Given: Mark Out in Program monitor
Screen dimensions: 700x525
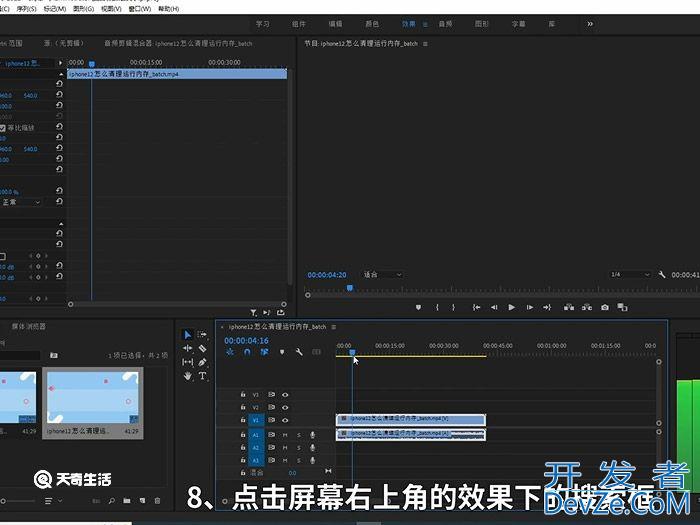Looking at the screenshot, I should point(454,307).
